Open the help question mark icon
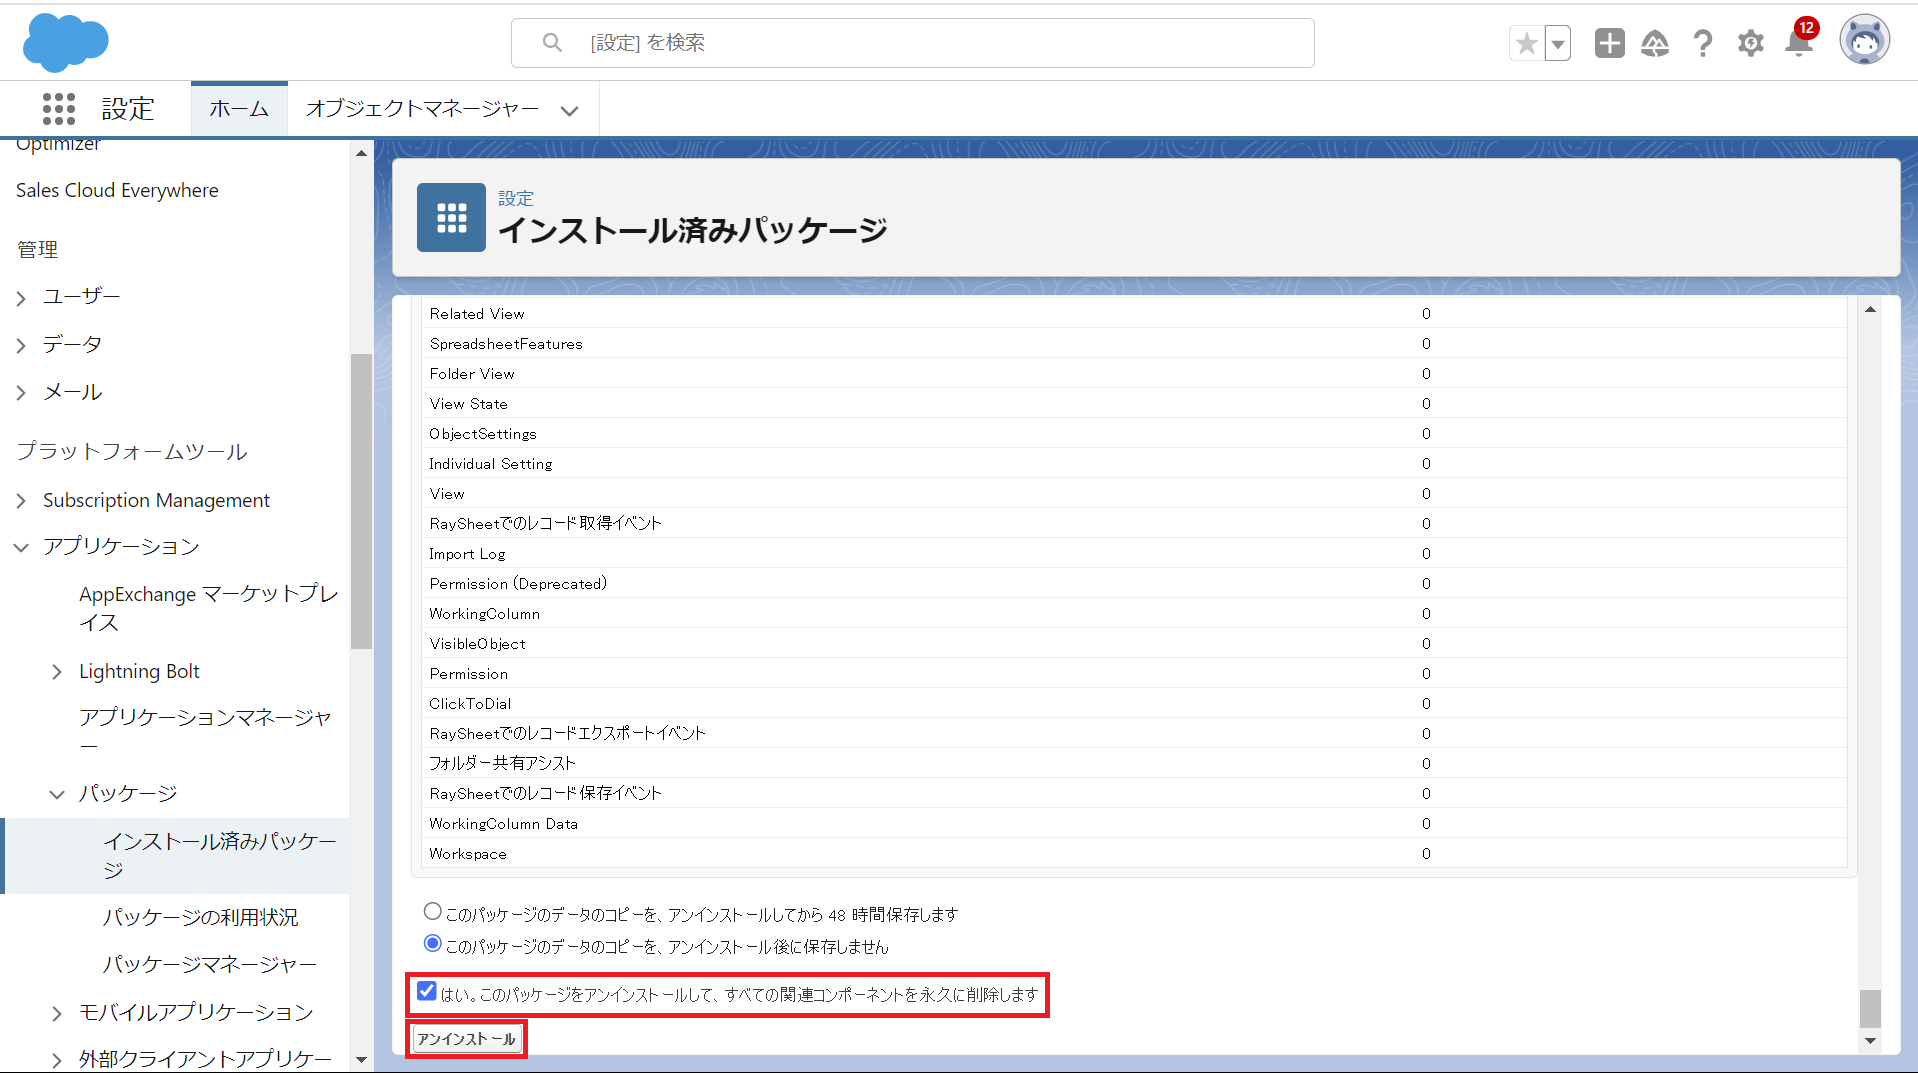Viewport: 1918px width, 1073px height. [1702, 43]
